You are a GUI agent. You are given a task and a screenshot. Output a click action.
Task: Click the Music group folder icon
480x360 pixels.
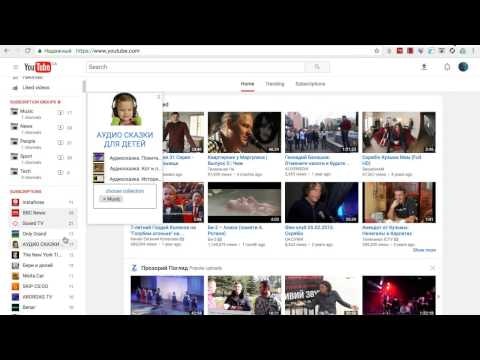coord(14,112)
